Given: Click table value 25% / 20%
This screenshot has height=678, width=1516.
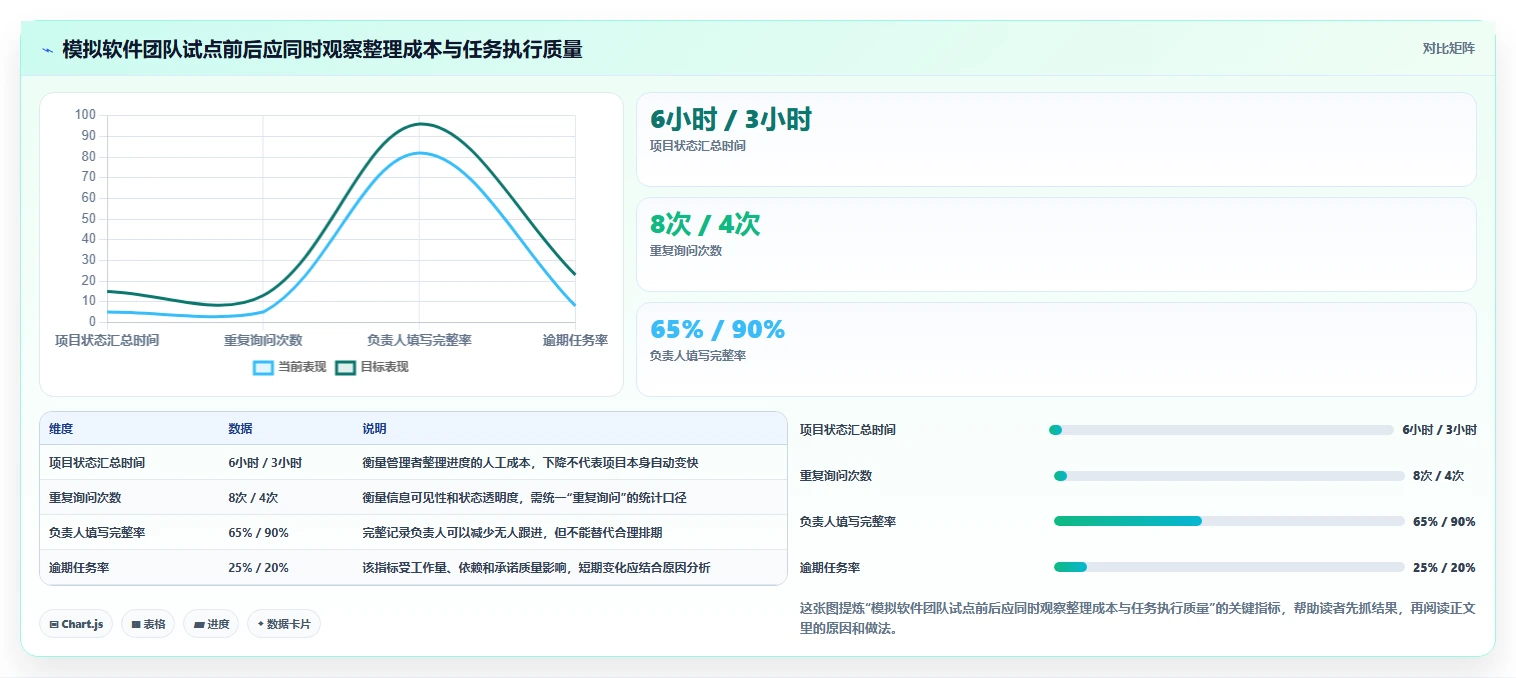Looking at the screenshot, I should (x=258, y=568).
